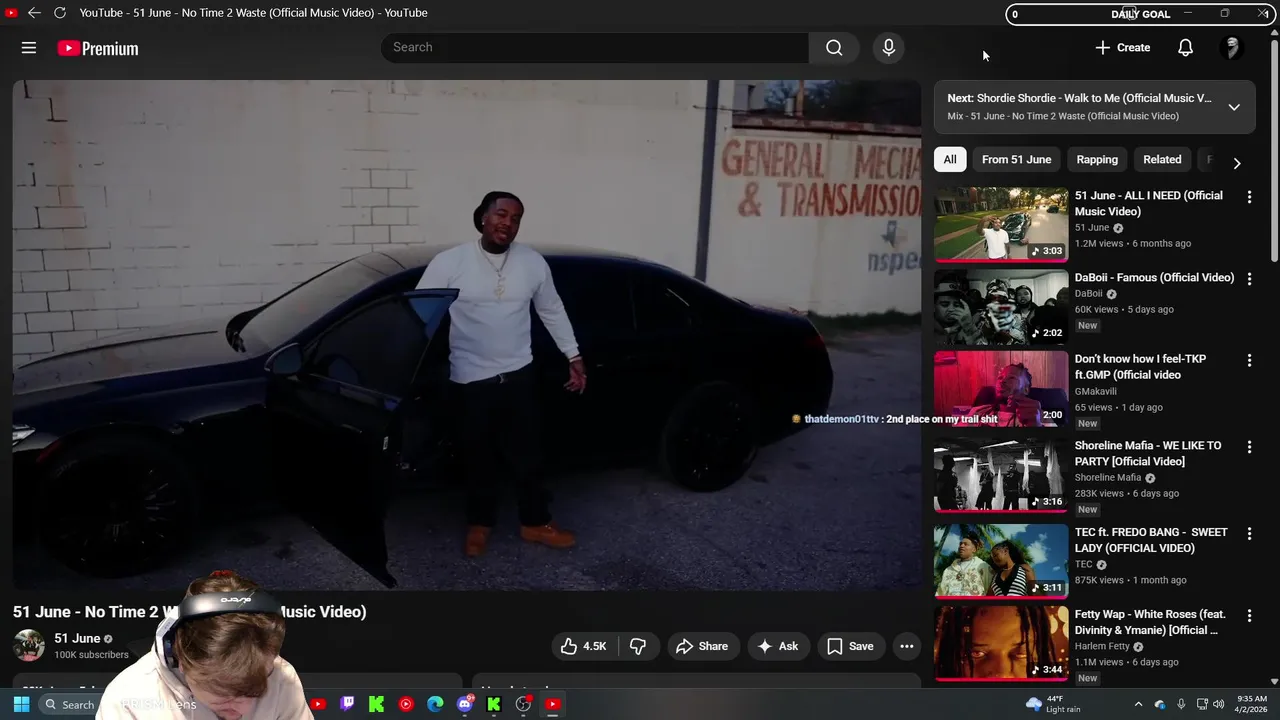Click the video player area
Image resolution: width=1280 pixels, height=720 pixels.
(466, 335)
